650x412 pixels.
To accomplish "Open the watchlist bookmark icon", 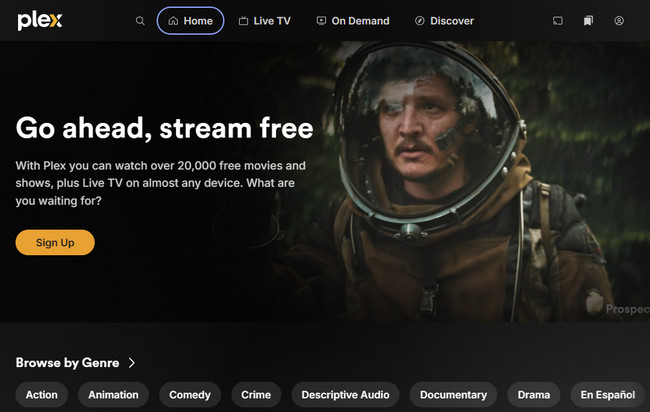I will [x=588, y=21].
